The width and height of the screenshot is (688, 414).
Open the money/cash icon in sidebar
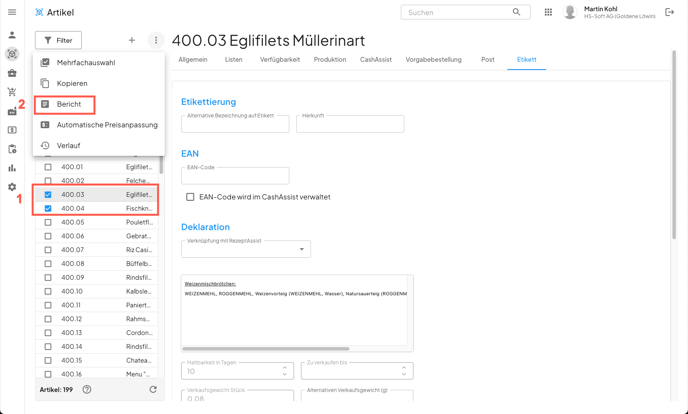pos(12,130)
